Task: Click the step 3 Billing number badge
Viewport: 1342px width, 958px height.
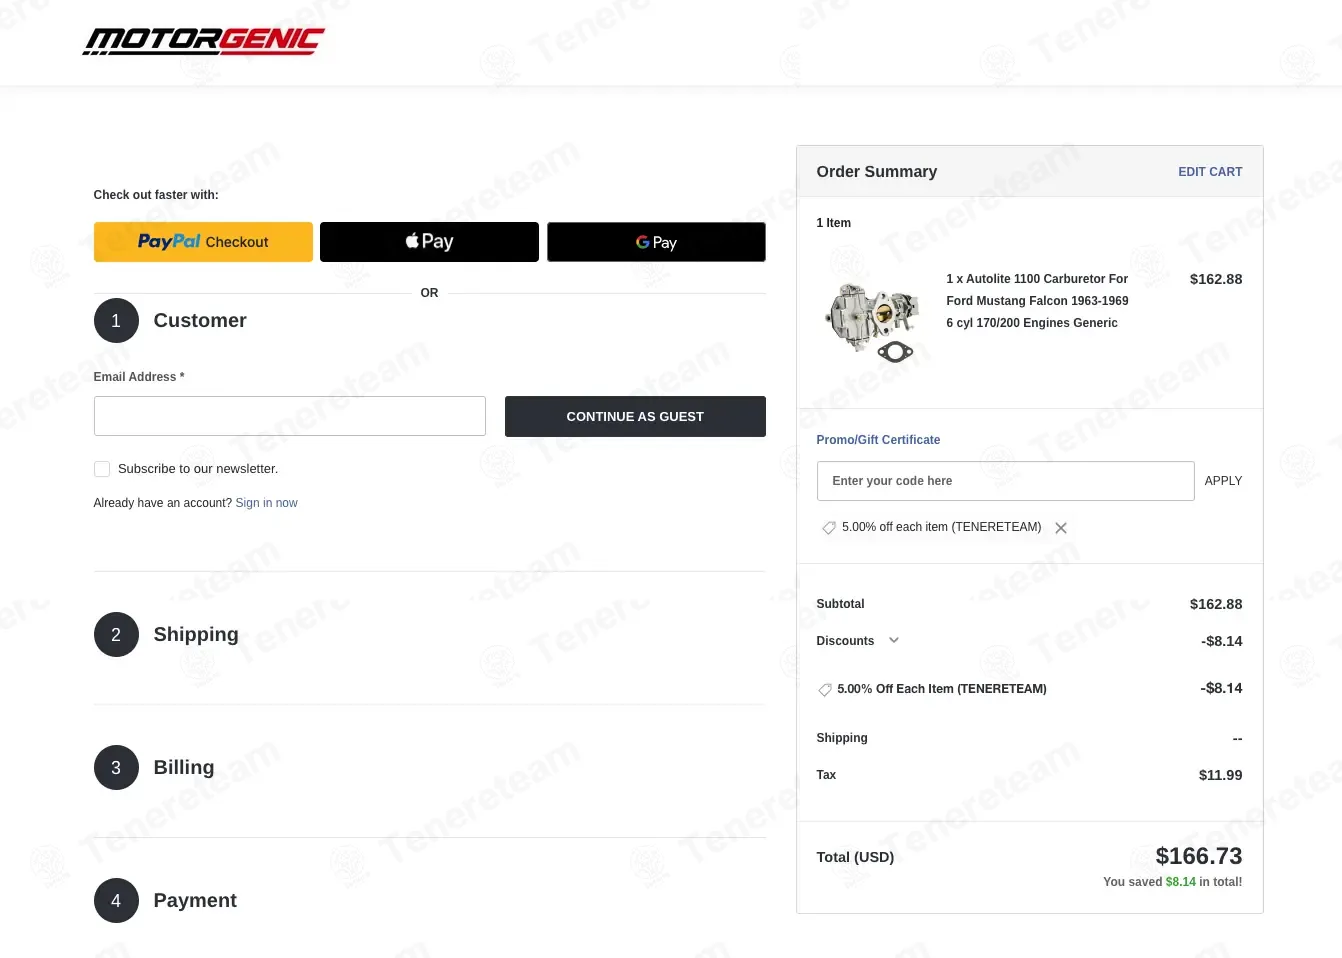Action: click(x=116, y=768)
